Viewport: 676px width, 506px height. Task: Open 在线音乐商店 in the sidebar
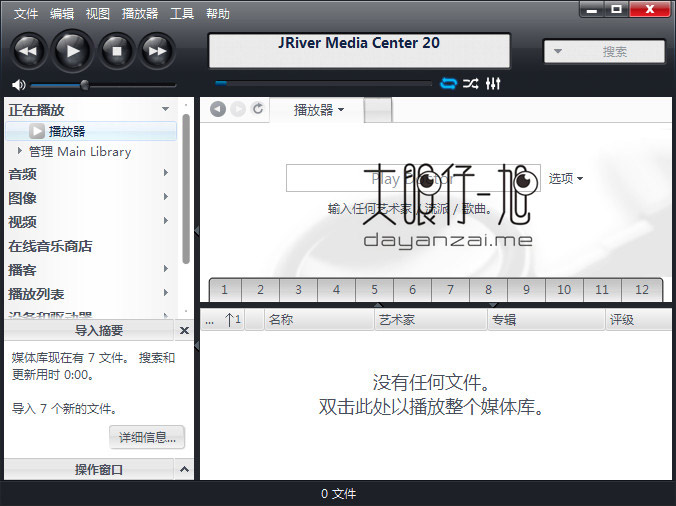pos(50,246)
